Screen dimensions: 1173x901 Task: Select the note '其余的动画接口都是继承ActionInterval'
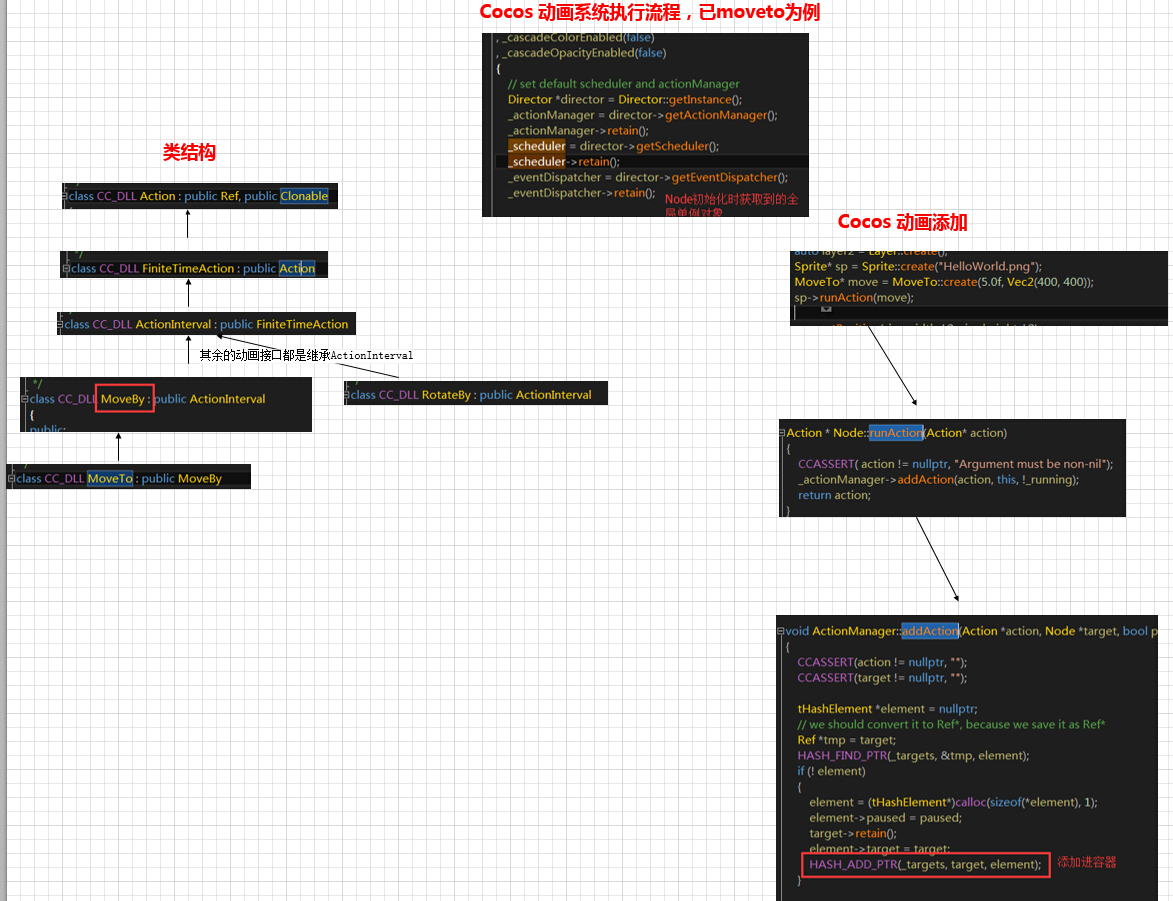(x=306, y=355)
